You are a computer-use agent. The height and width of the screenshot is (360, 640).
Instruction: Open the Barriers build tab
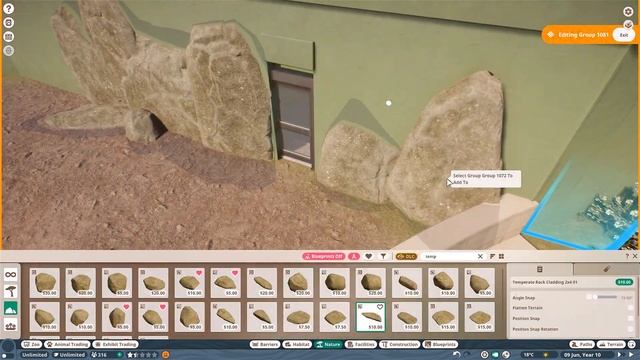click(x=265, y=344)
